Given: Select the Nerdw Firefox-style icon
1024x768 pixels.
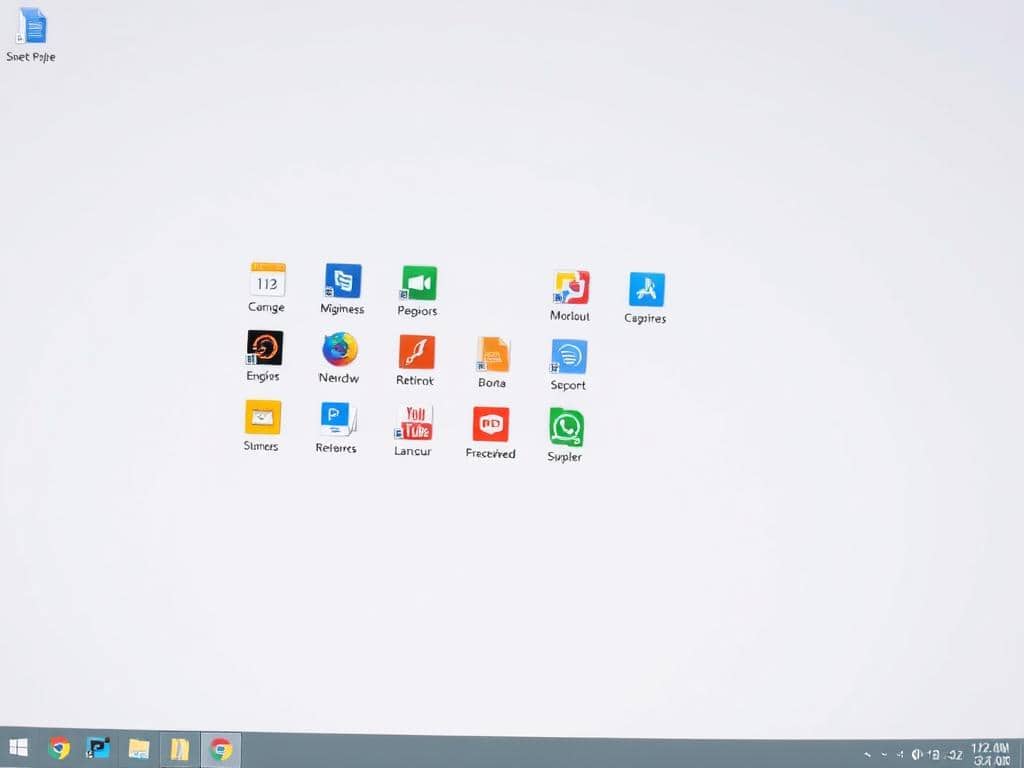Looking at the screenshot, I should click(x=340, y=349).
